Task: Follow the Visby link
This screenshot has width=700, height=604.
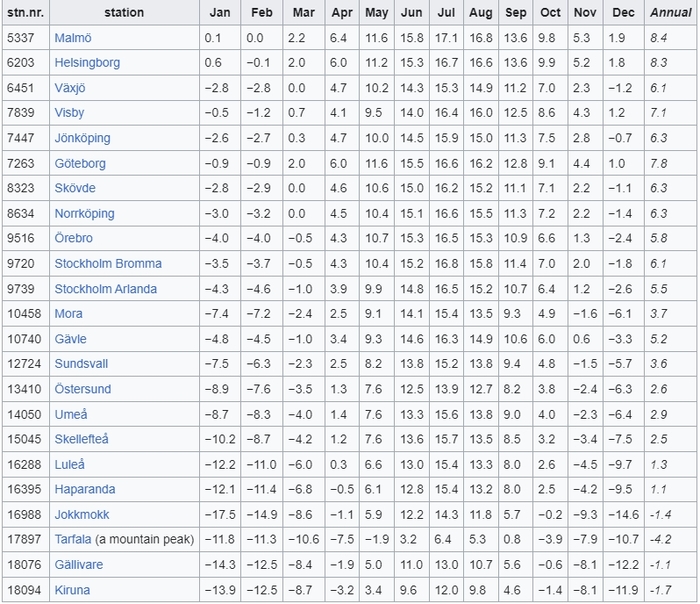Action: pyautogui.click(x=70, y=113)
